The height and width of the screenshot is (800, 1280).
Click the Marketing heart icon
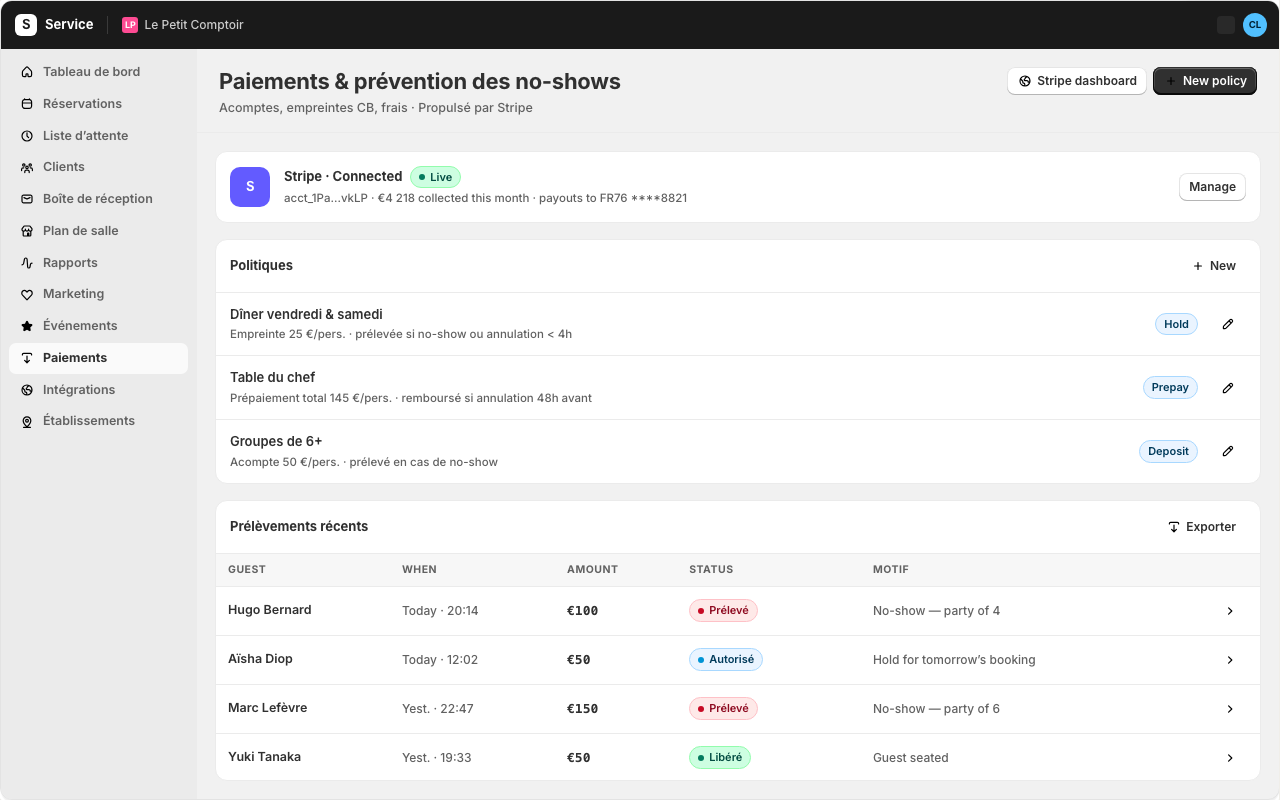click(27, 294)
